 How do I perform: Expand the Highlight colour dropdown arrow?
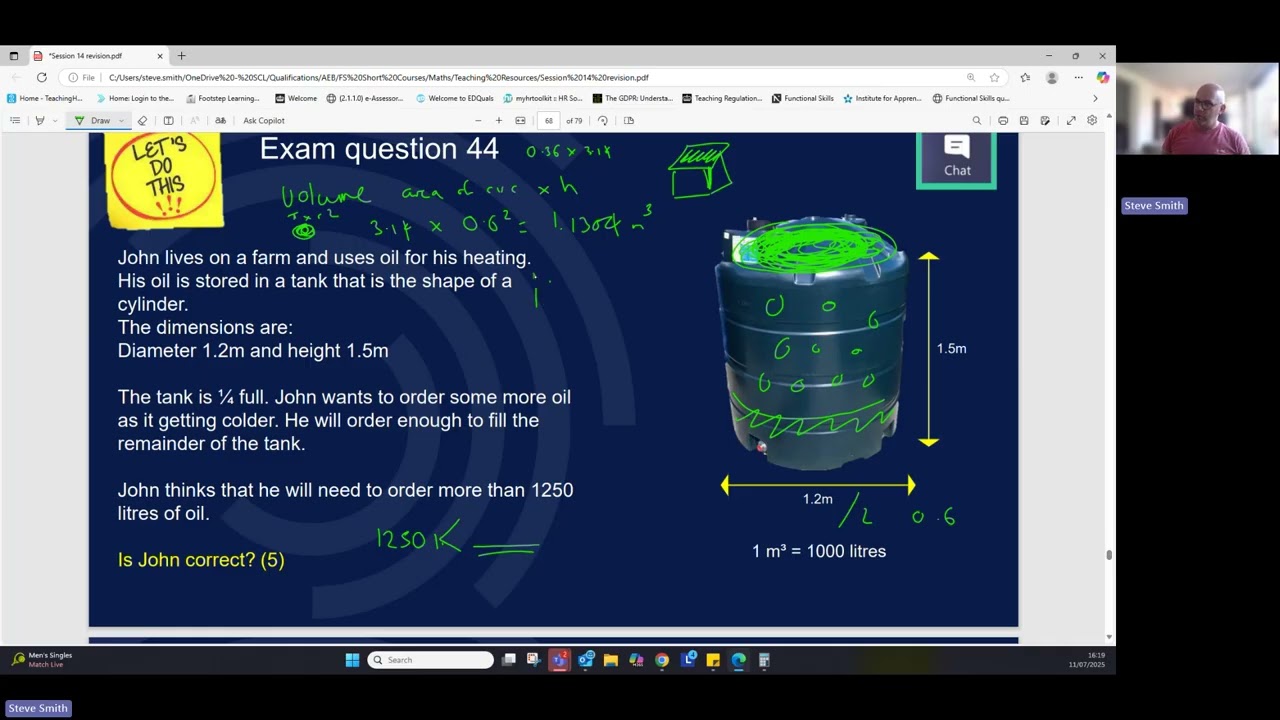[x=54, y=120]
